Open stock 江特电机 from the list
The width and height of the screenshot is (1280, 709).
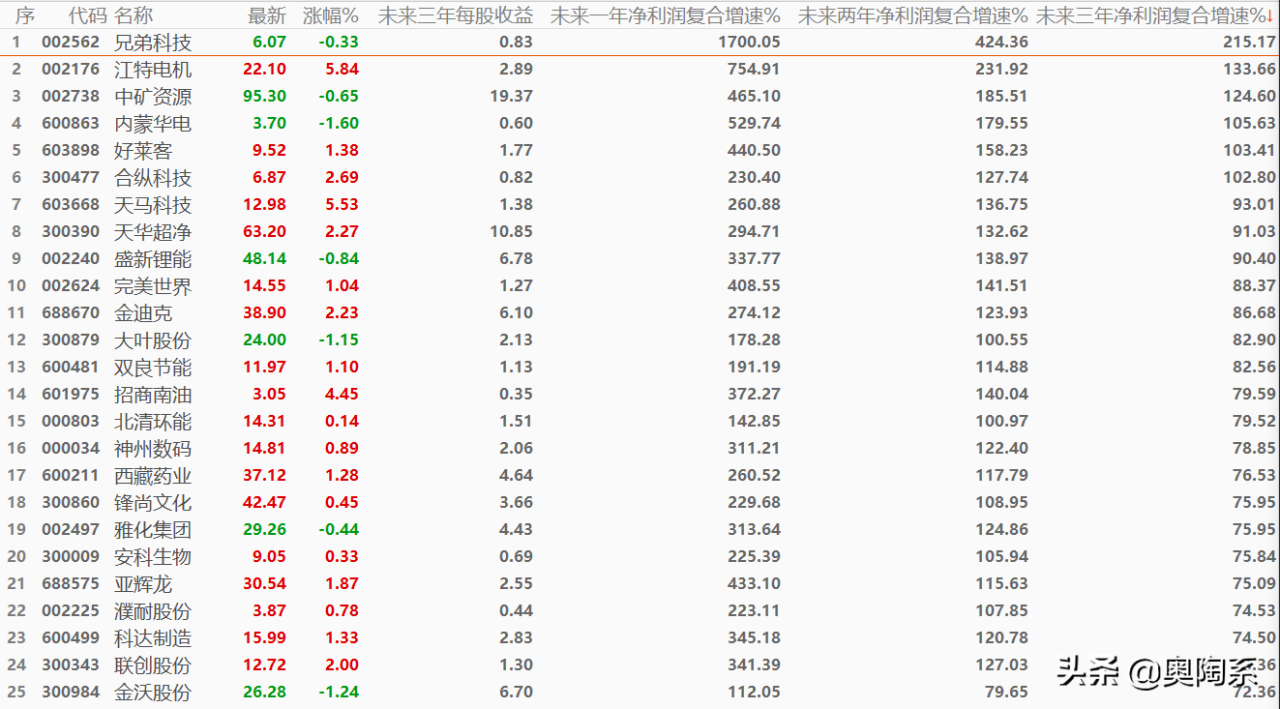[153, 70]
